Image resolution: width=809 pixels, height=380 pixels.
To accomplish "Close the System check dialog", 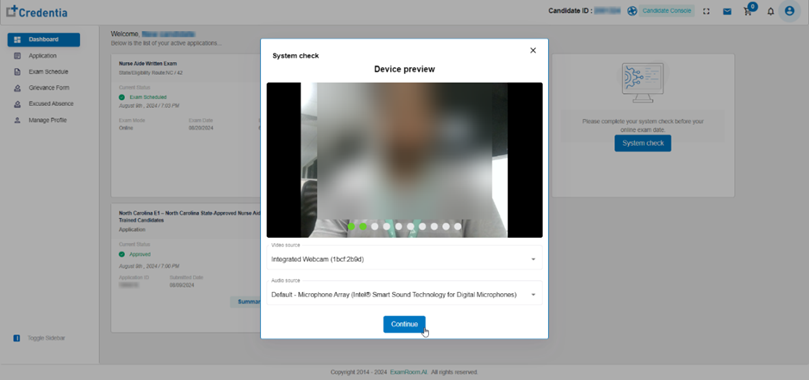I will (x=533, y=51).
